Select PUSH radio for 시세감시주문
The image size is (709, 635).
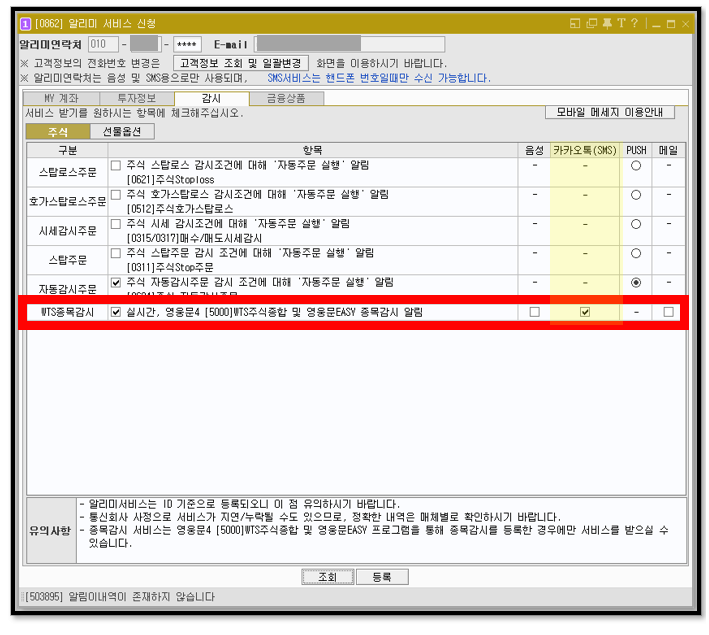tap(636, 224)
